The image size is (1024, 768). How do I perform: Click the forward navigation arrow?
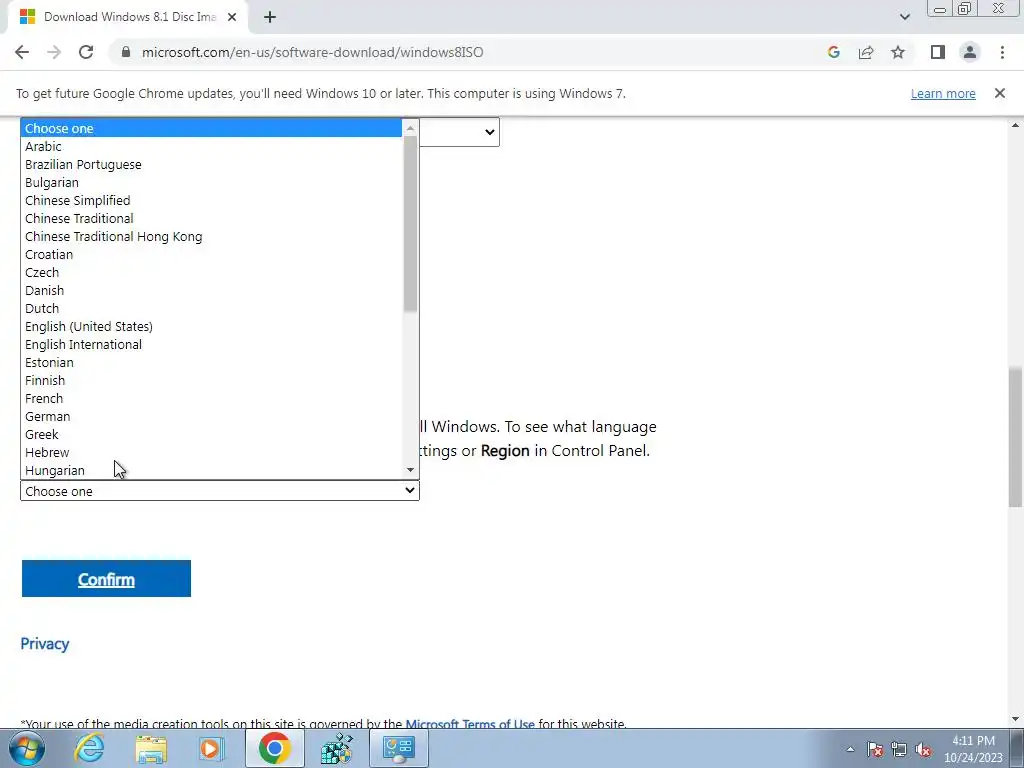pyautogui.click(x=54, y=52)
